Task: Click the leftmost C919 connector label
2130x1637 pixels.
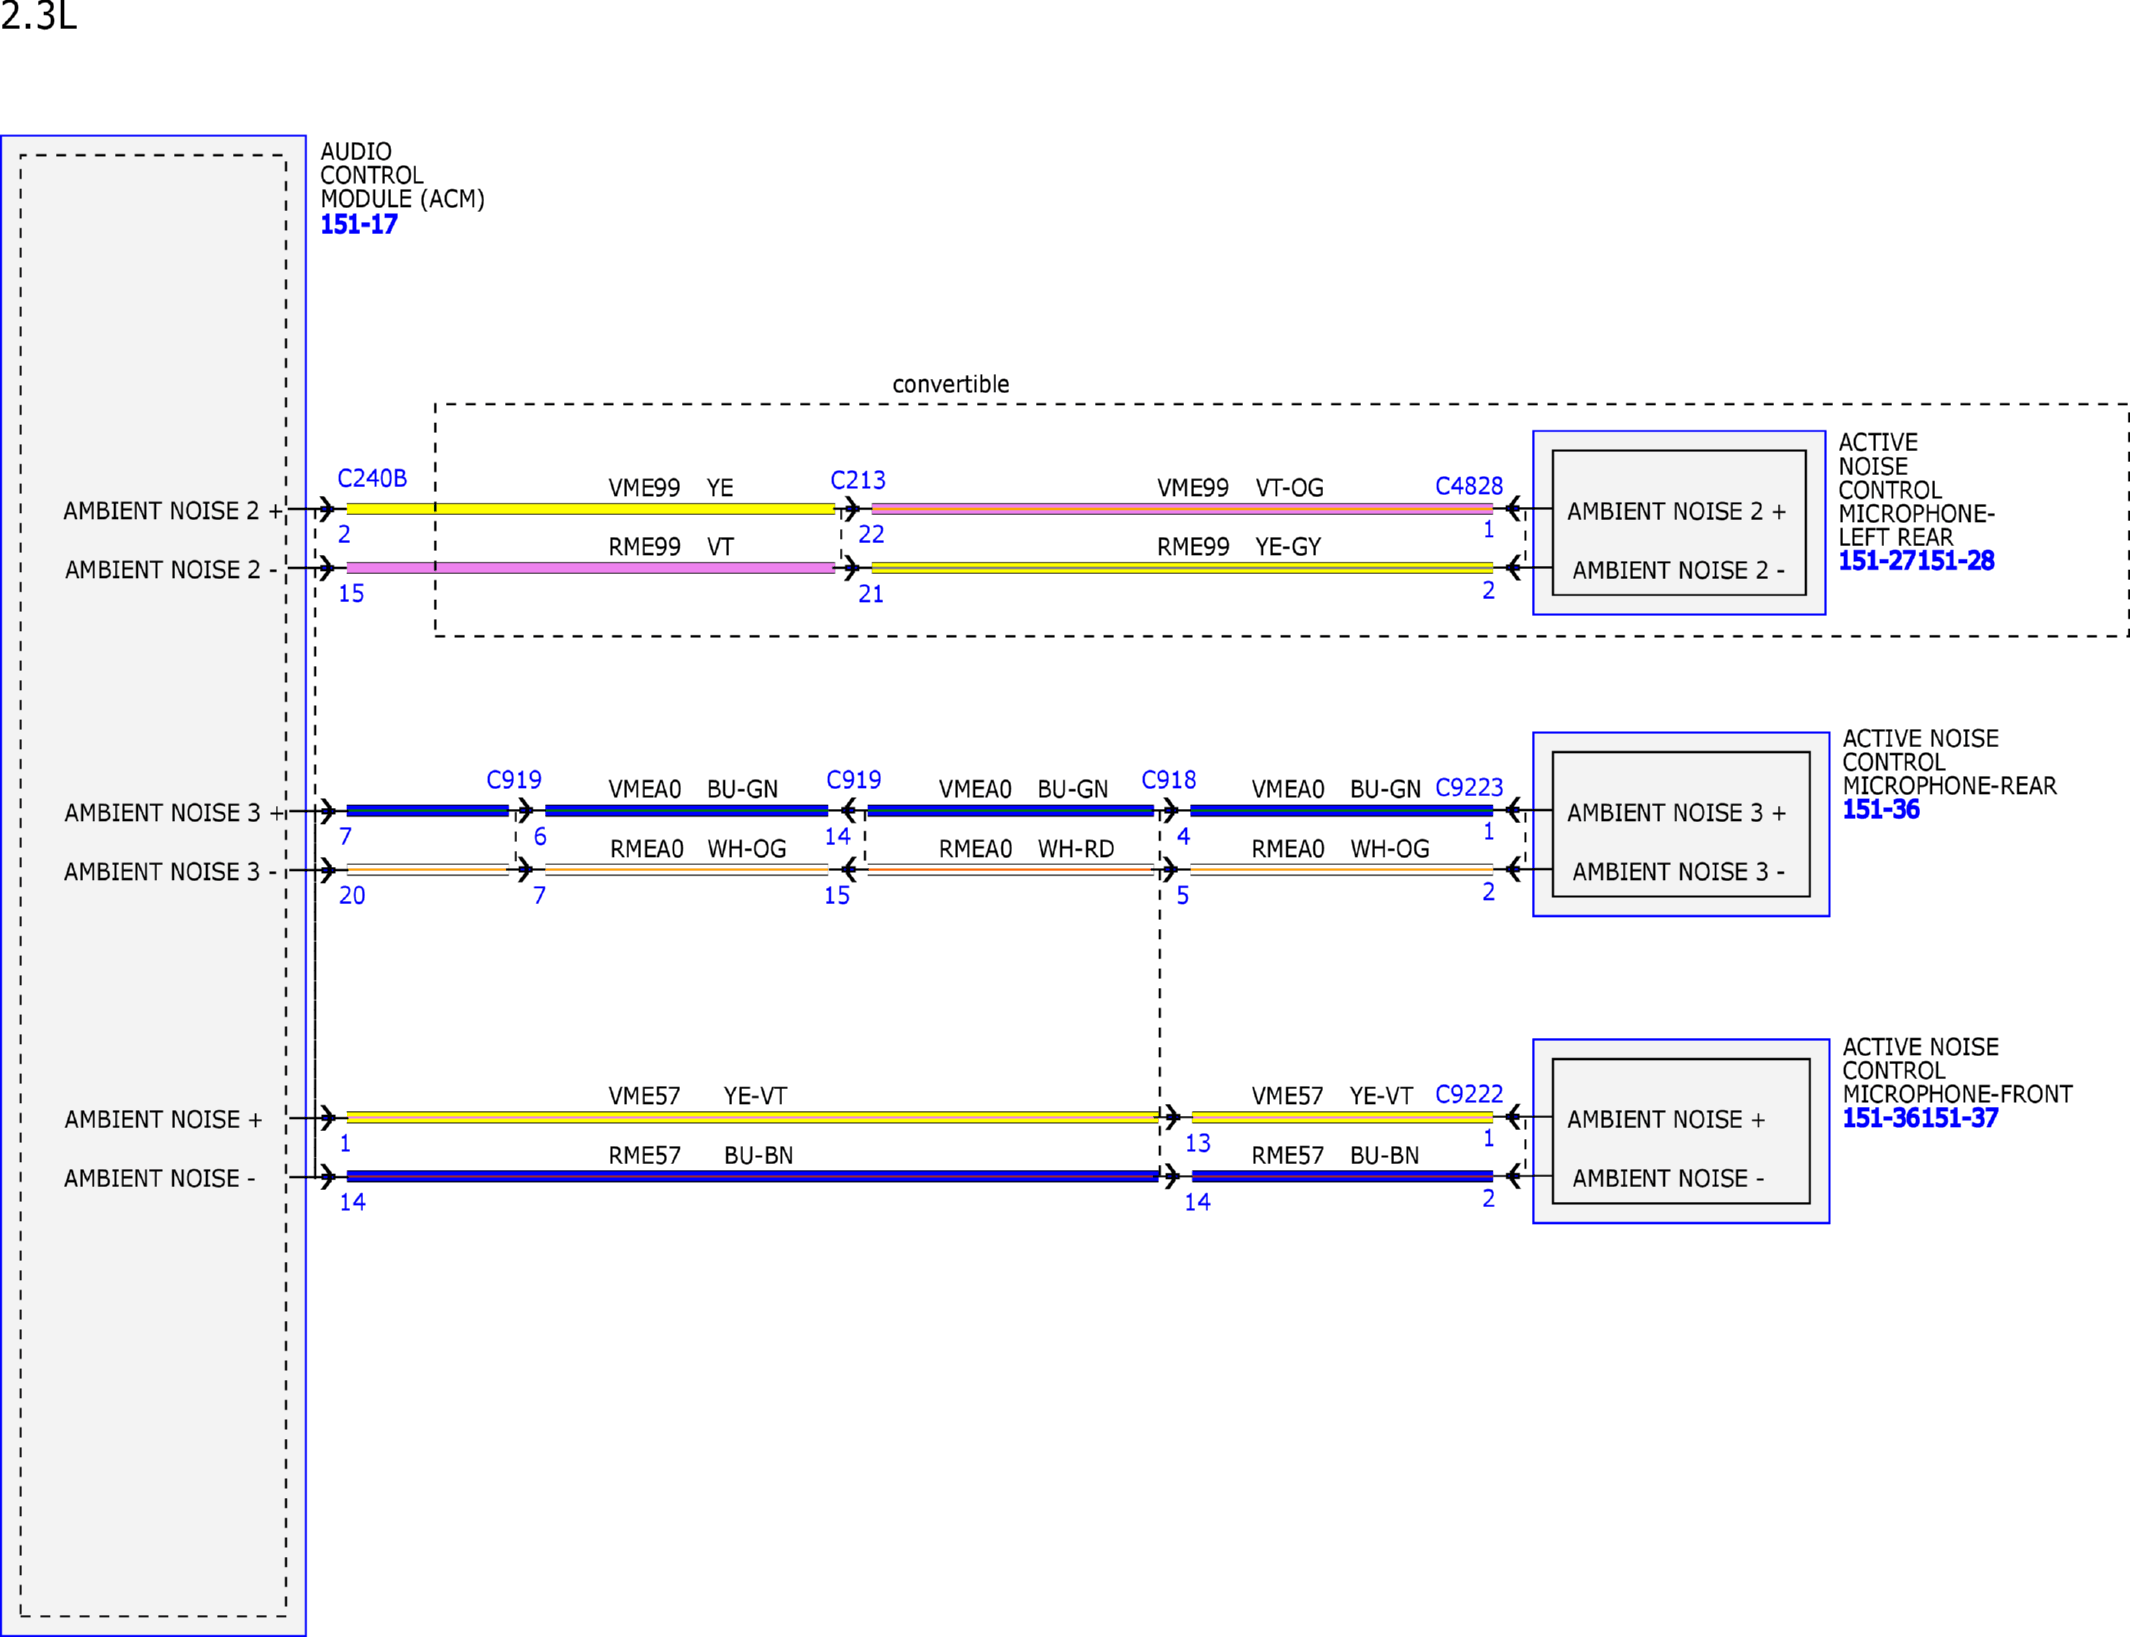Action: [x=514, y=779]
